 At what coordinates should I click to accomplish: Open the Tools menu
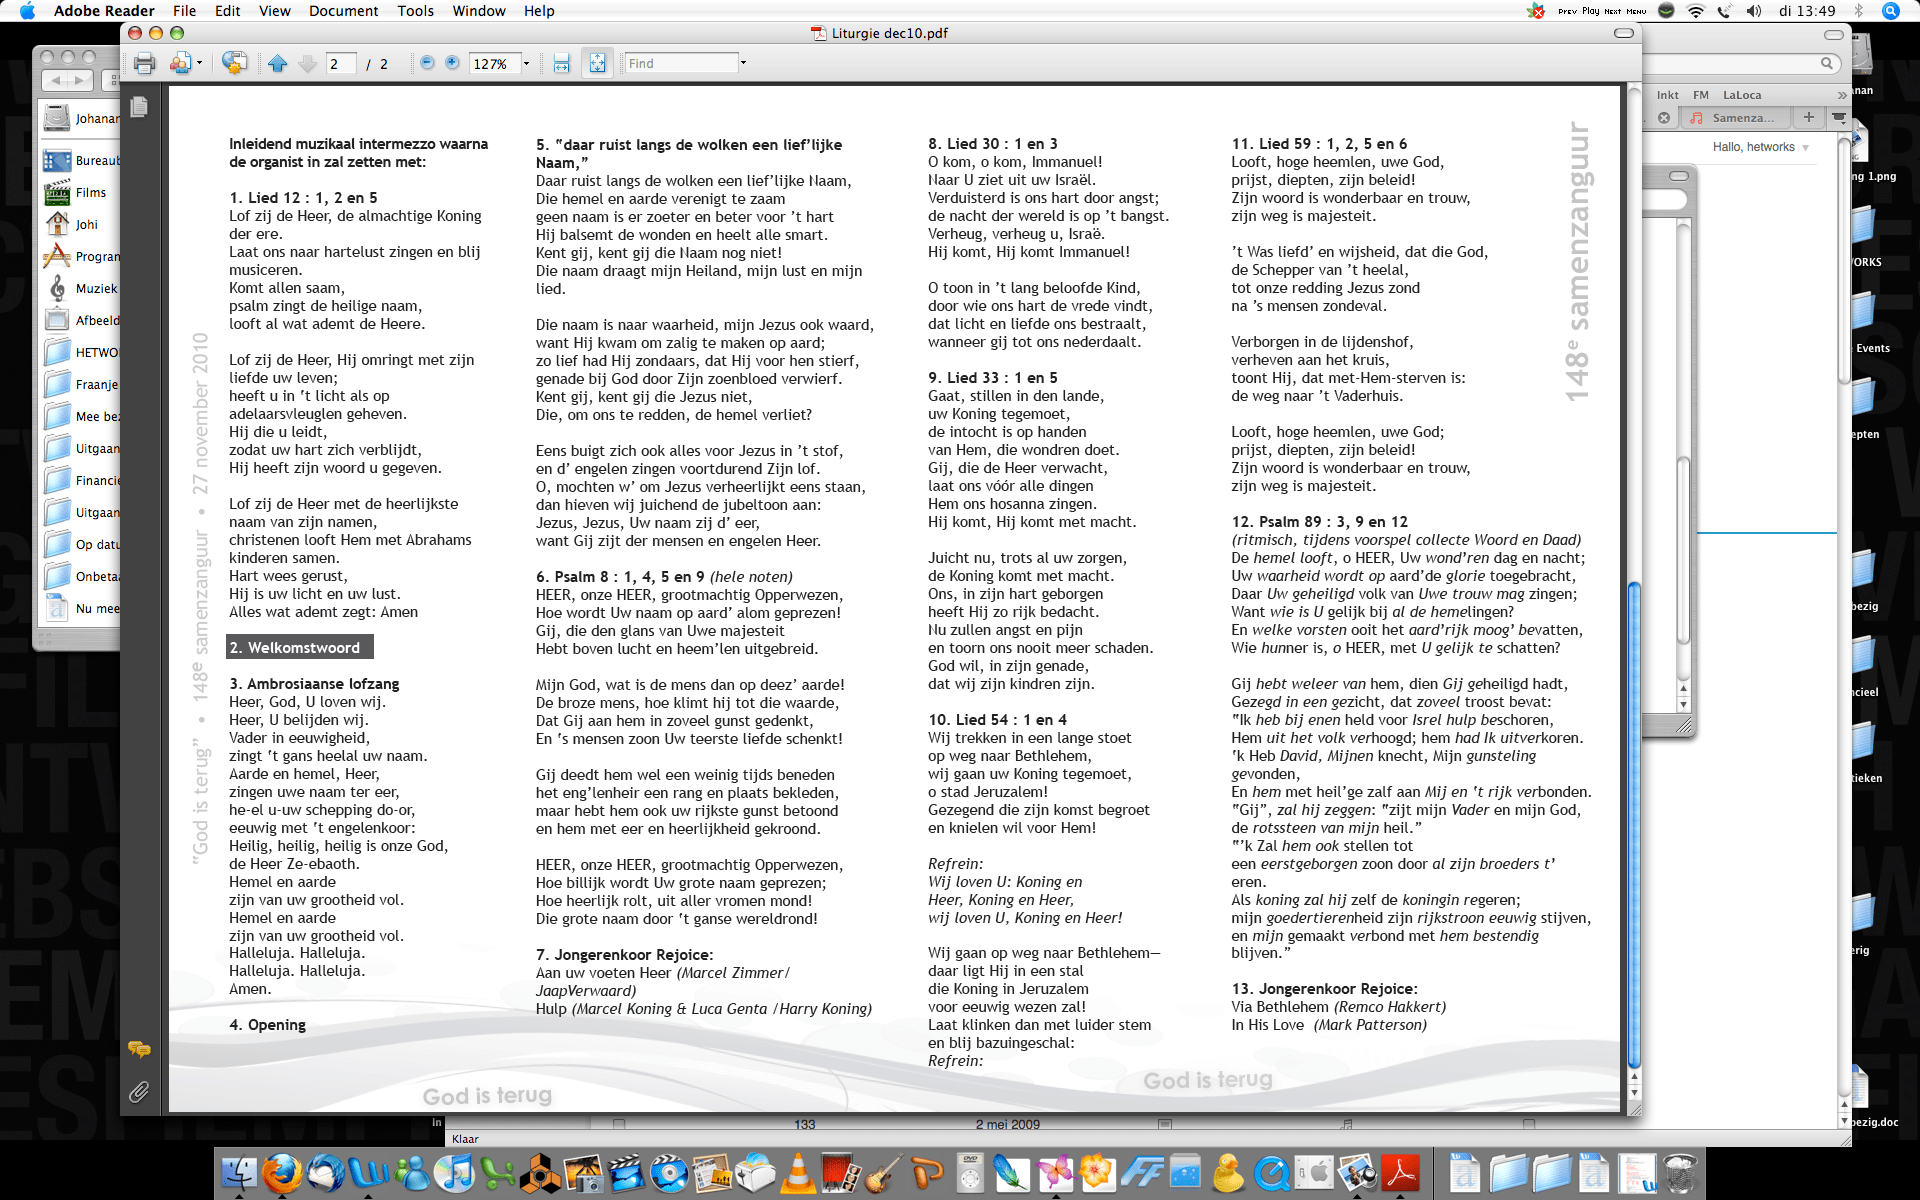415,11
